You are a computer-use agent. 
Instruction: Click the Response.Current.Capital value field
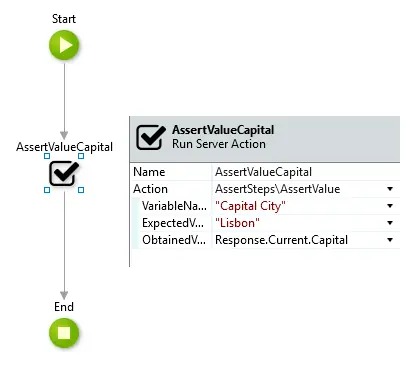pos(298,240)
